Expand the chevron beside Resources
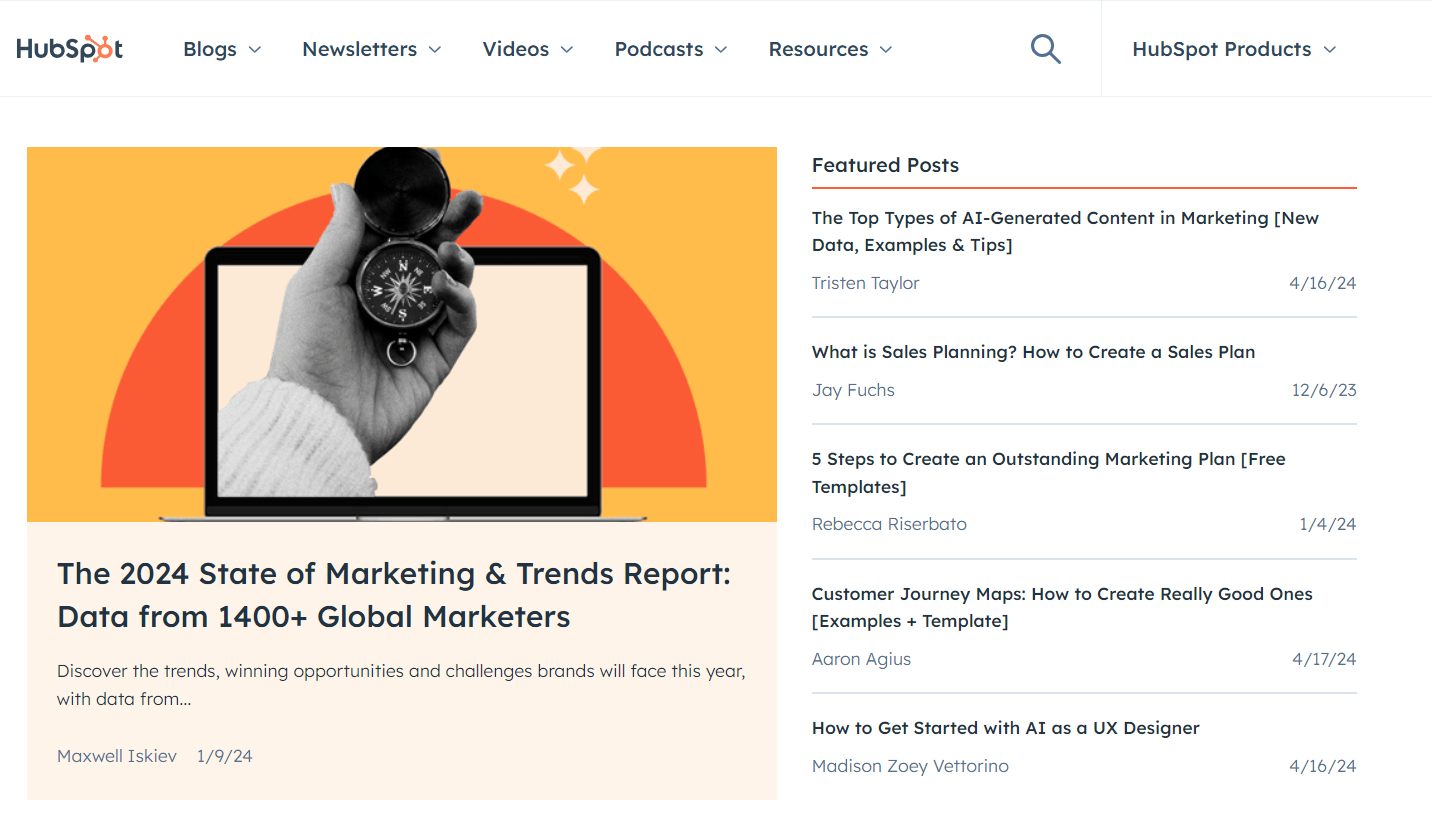The width and height of the screenshot is (1432, 815). (885, 50)
